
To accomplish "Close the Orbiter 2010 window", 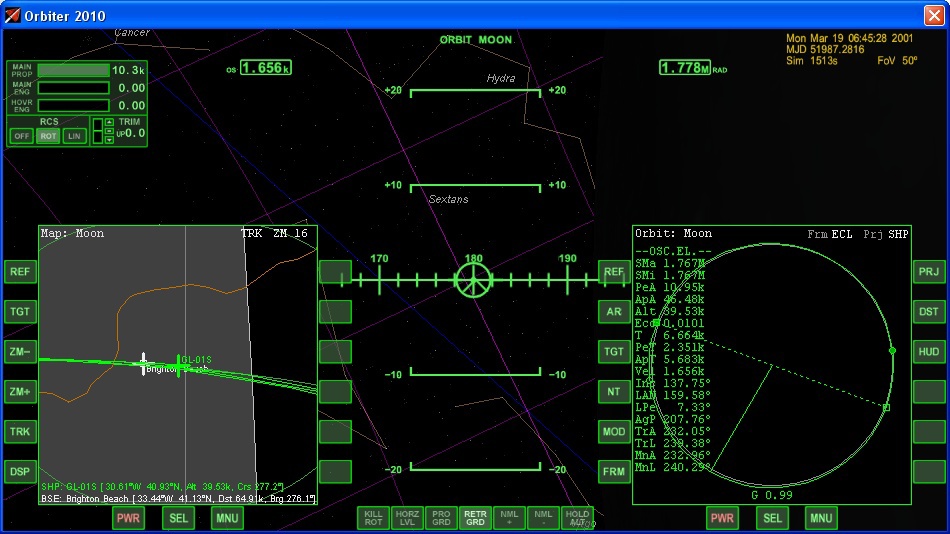I will point(934,15).
